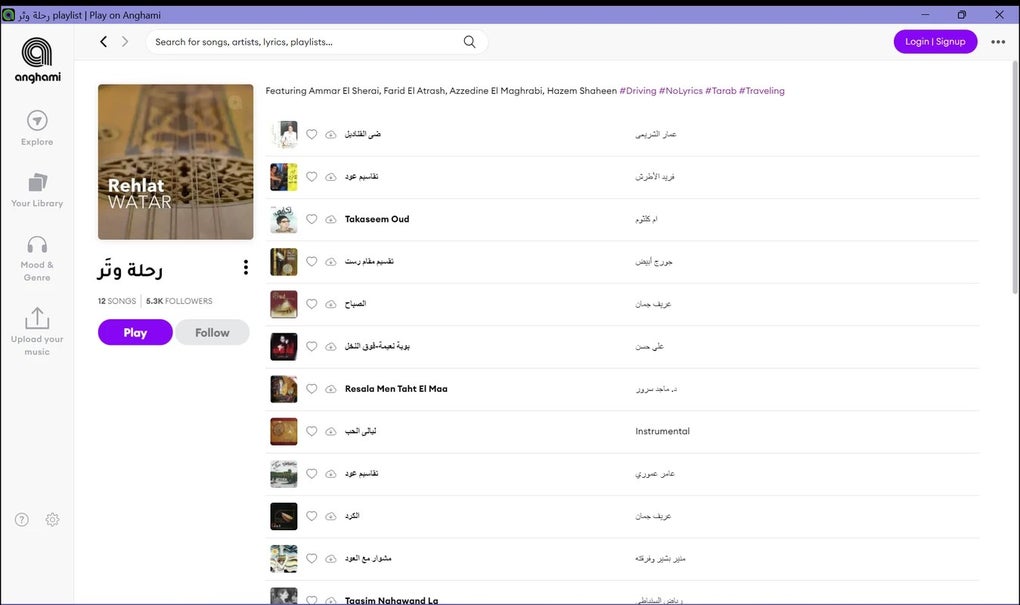Download the song Takaseem Oud via cloud icon
The height and width of the screenshot is (605, 1020).
click(331, 219)
